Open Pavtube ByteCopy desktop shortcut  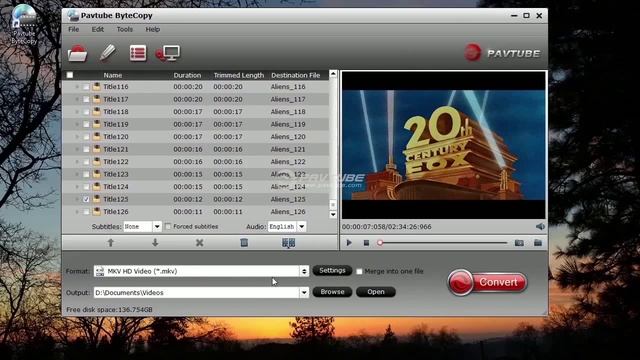pyautogui.click(x=24, y=24)
